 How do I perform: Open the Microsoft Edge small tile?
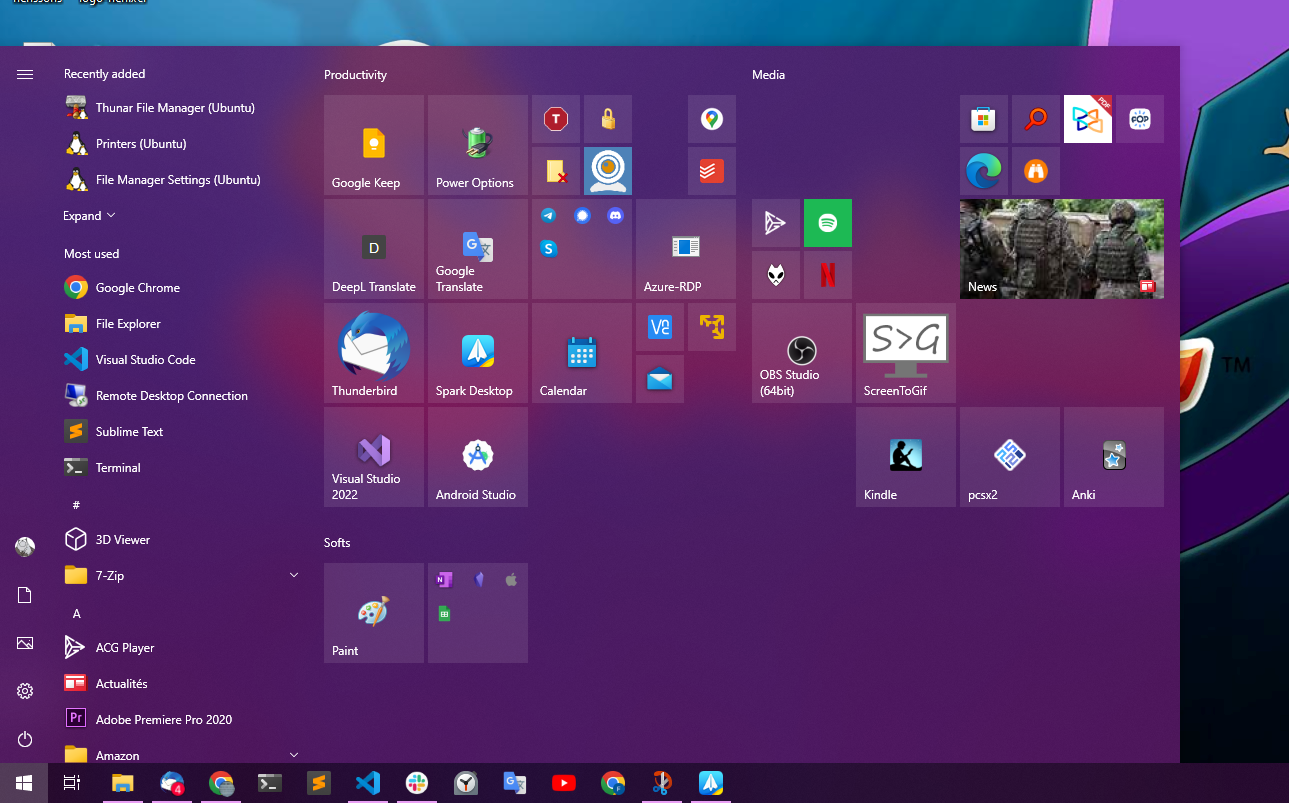[984, 171]
